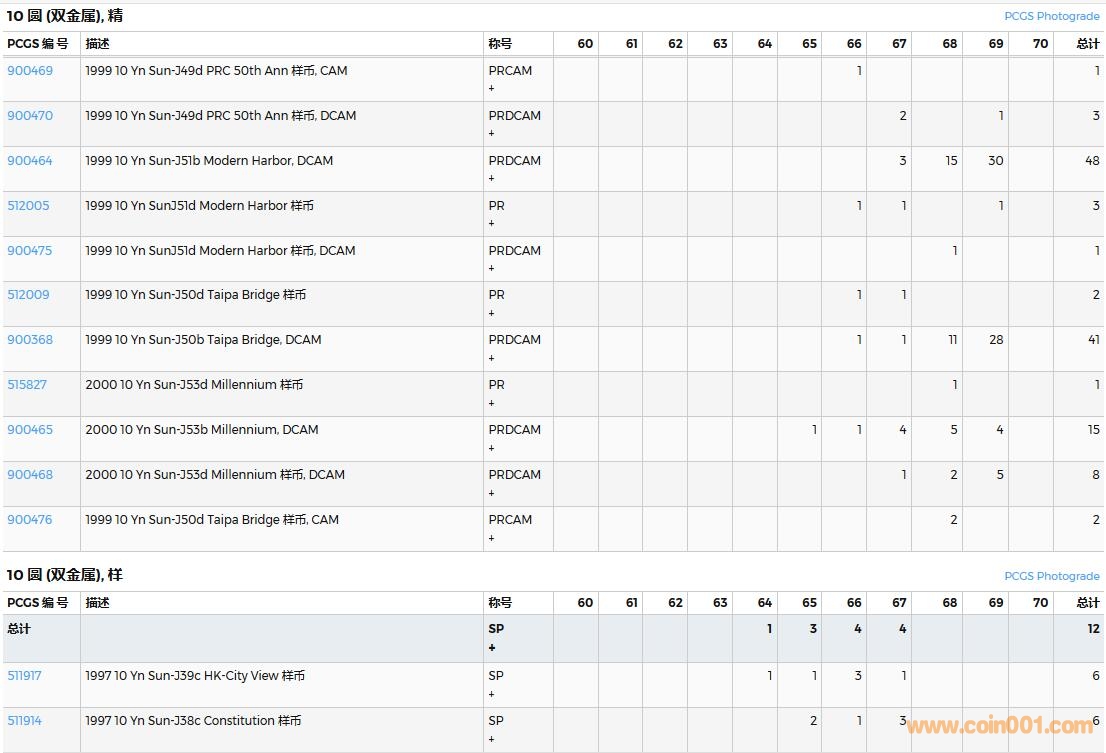Image resolution: width=1106 pixels, height=753 pixels.
Task: Expand plus sign under PRDCAM for 900464
Action: pyautogui.click(x=492, y=179)
